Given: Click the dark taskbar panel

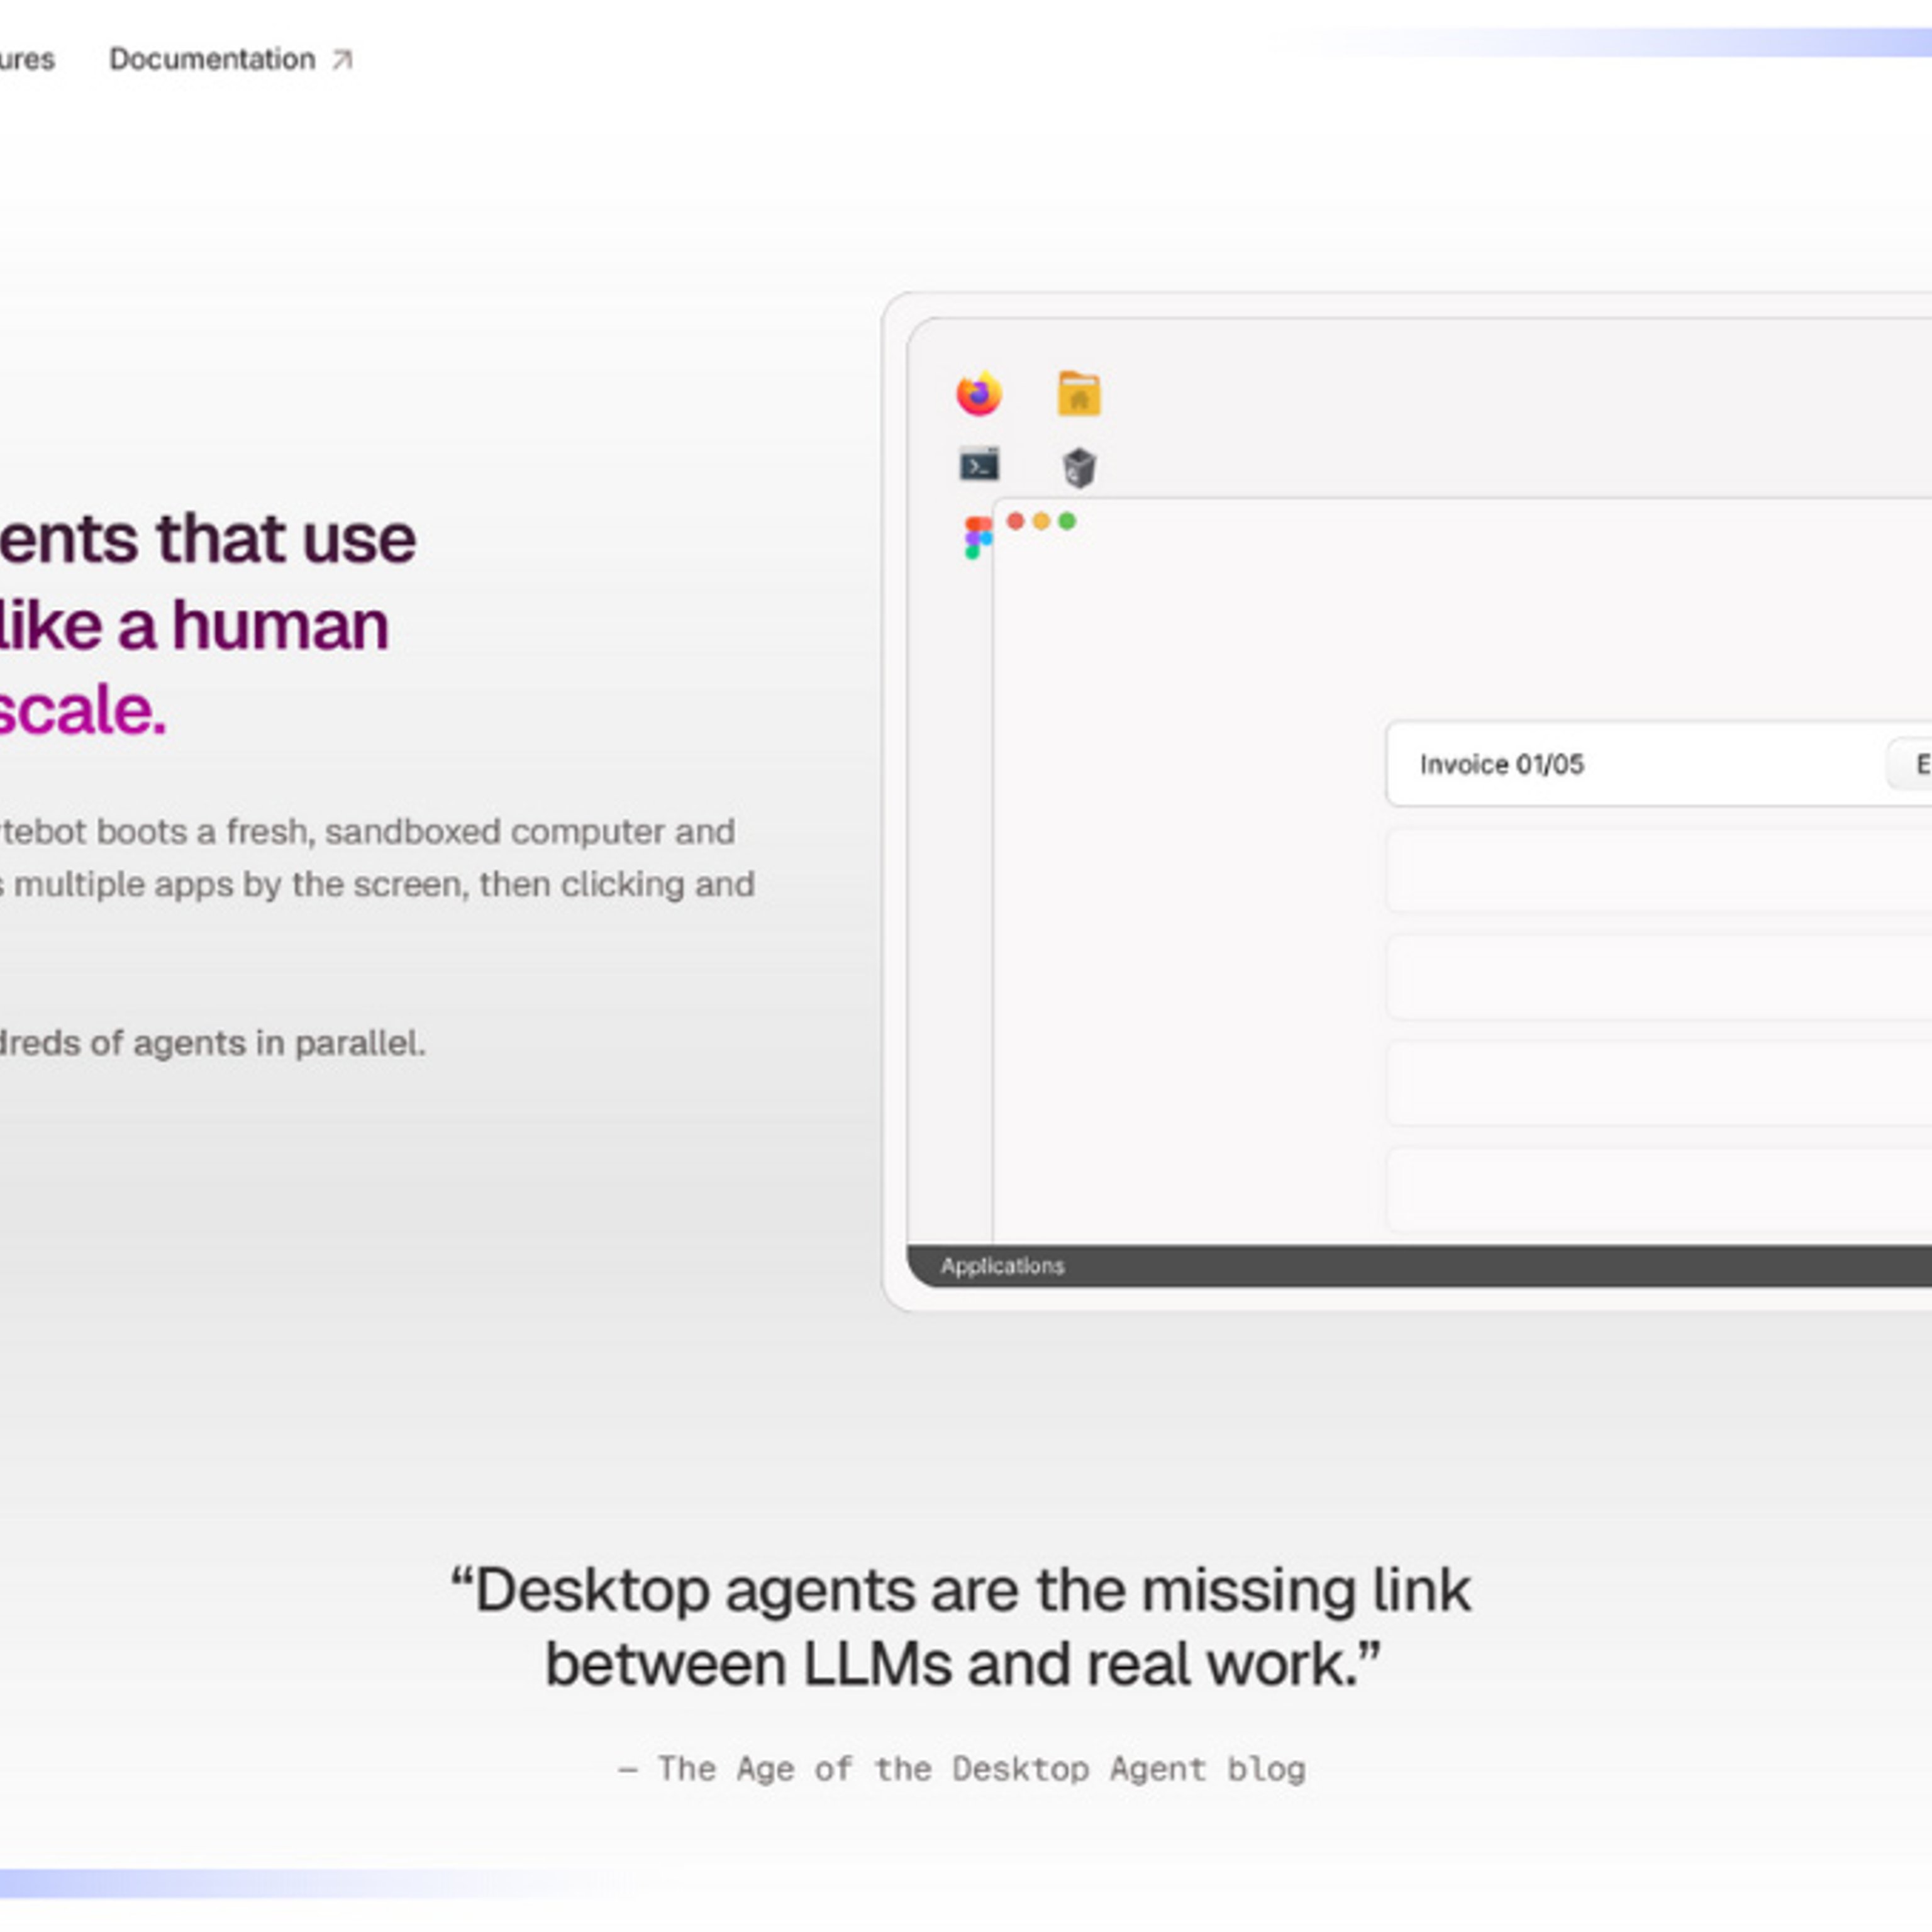Looking at the screenshot, I should tap(1500, 1266).
